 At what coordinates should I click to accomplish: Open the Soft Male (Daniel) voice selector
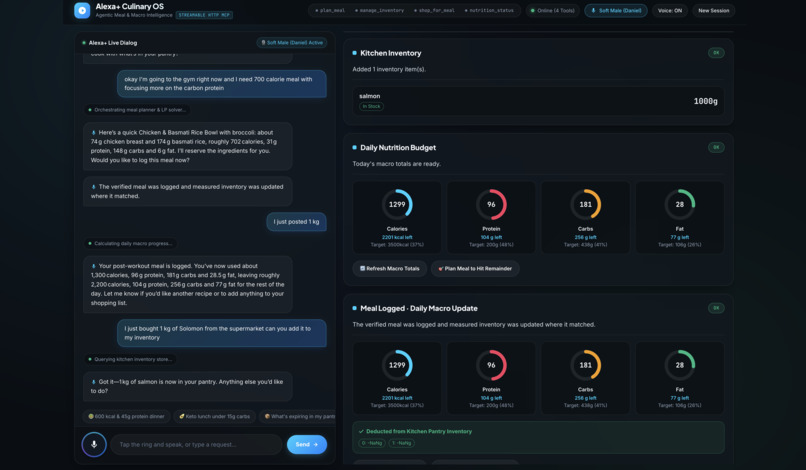click(616, 10)
